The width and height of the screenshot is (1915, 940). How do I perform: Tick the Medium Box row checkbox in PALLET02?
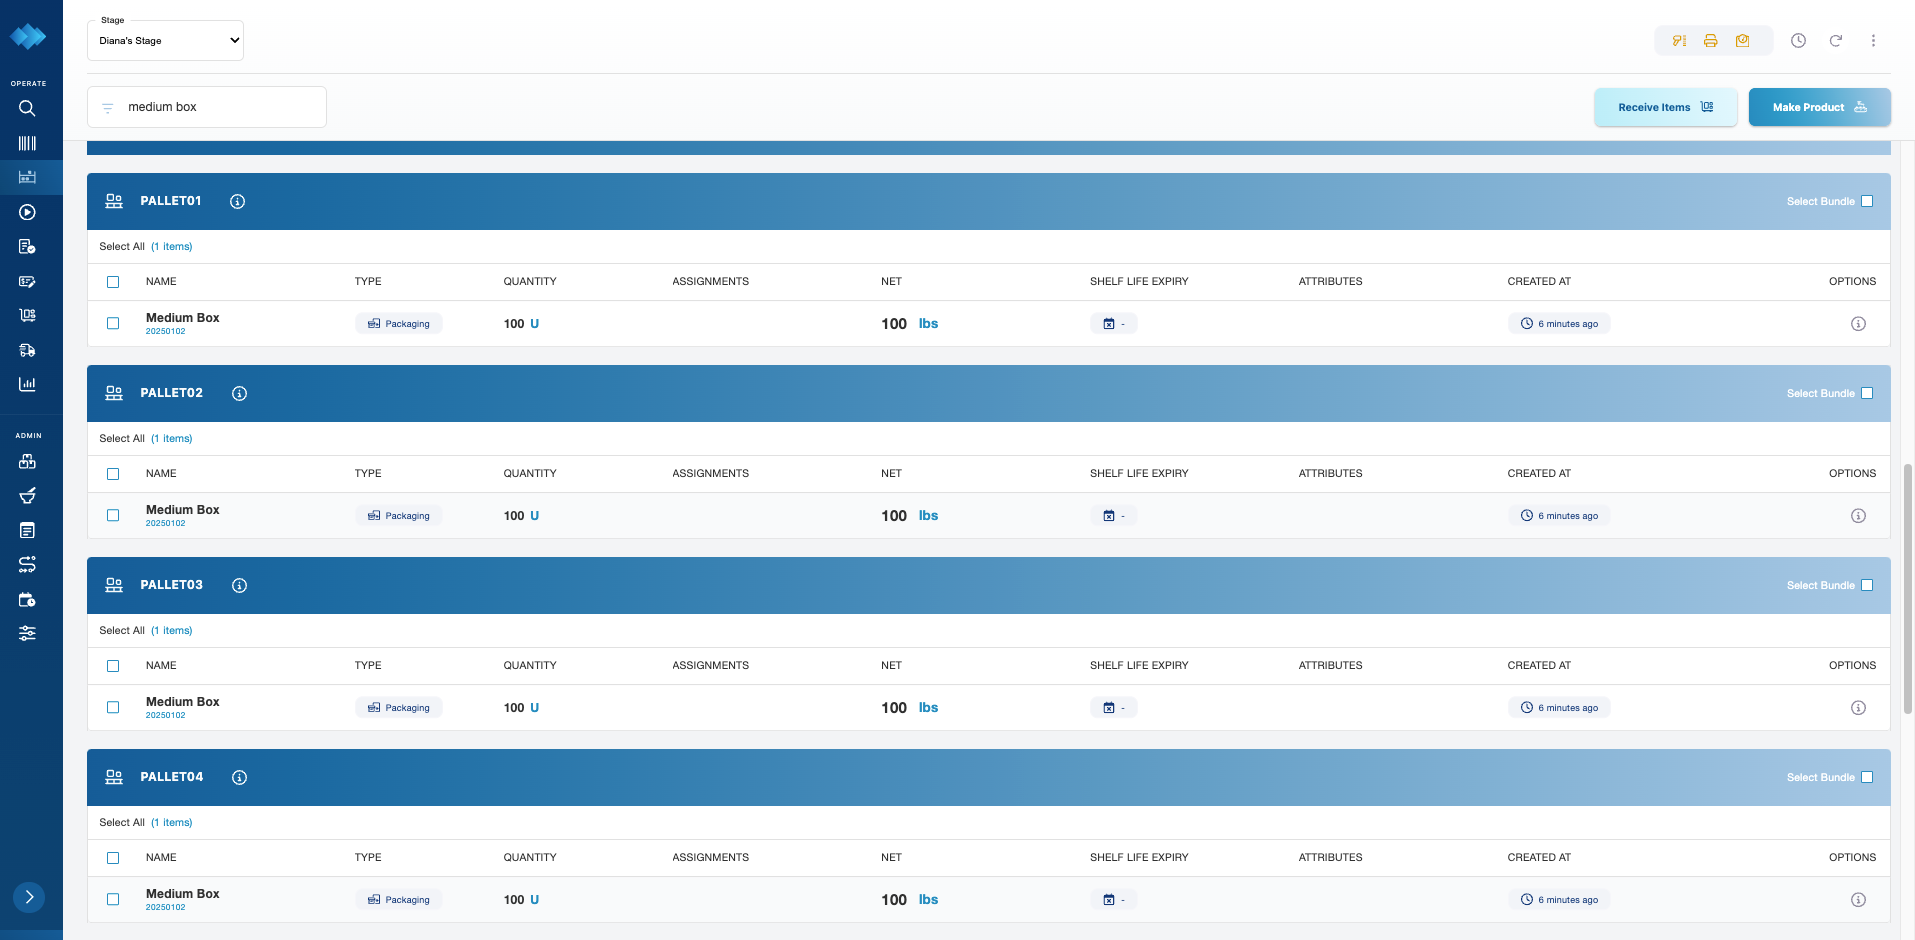point(113,516)
